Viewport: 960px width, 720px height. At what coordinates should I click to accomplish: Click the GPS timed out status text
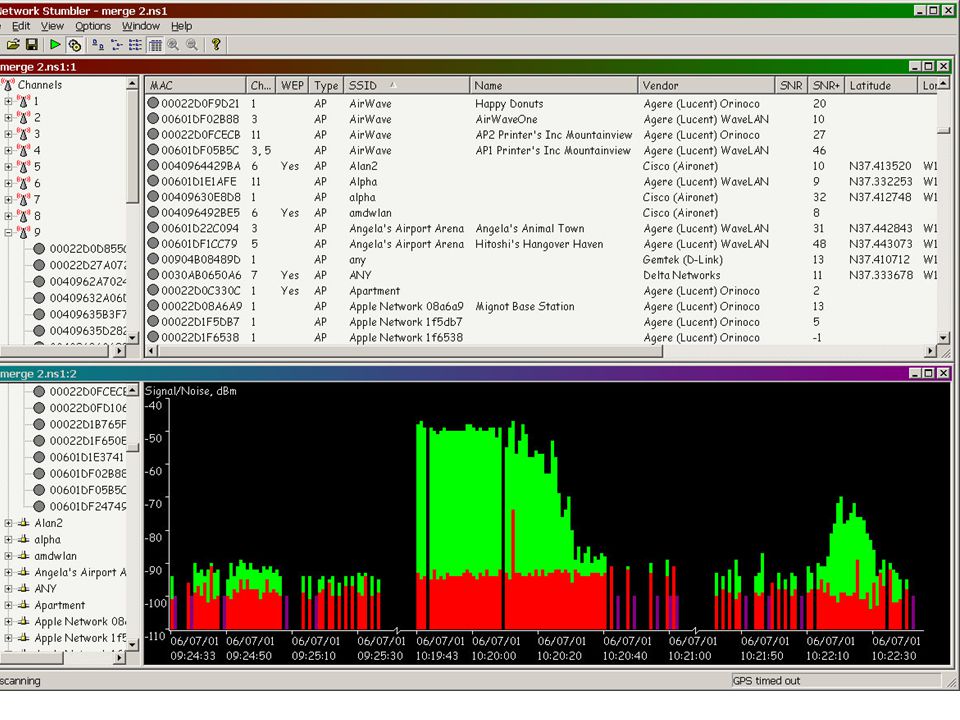coord(766,681)
